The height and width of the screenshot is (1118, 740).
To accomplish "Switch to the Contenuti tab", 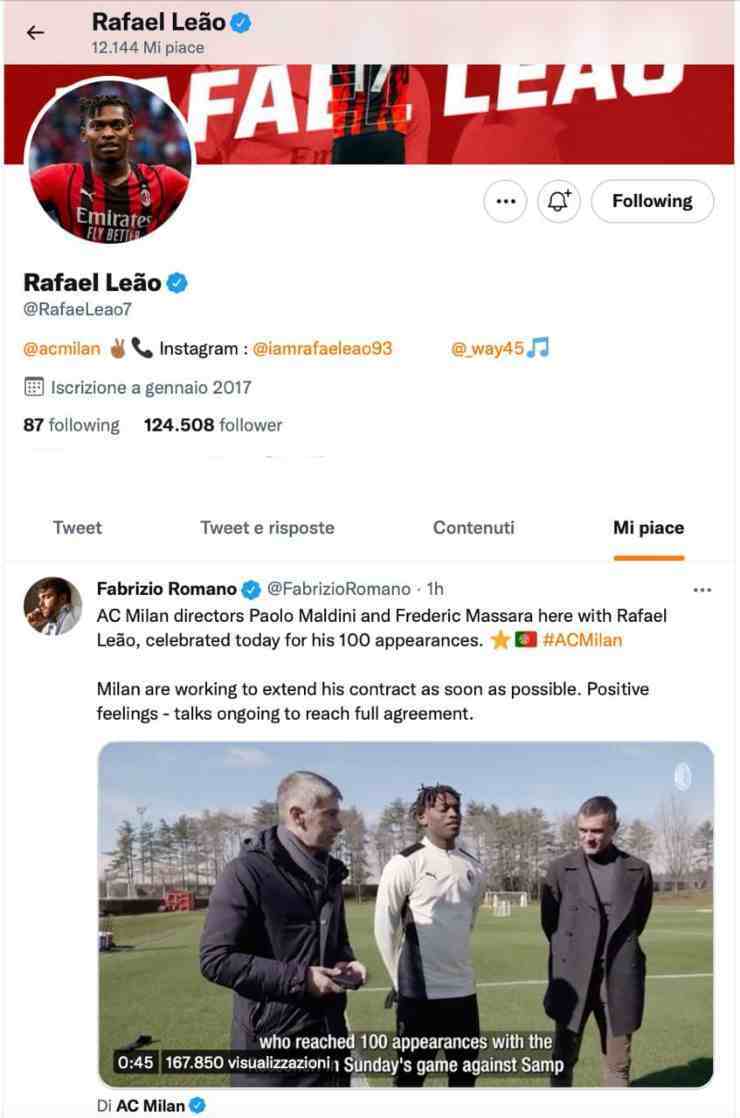I will [473, 527].
